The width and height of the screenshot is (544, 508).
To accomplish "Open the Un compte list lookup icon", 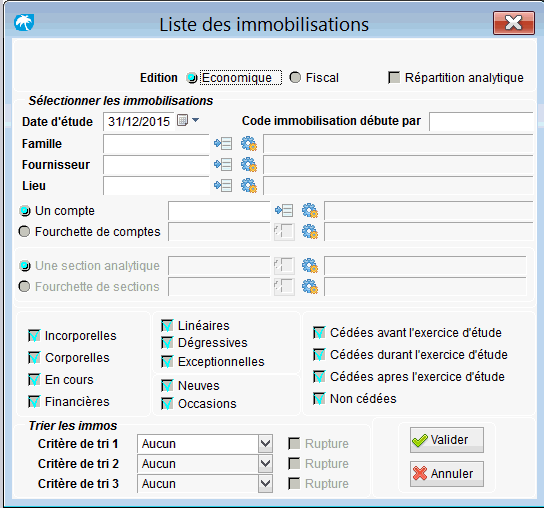I will 284,210.
